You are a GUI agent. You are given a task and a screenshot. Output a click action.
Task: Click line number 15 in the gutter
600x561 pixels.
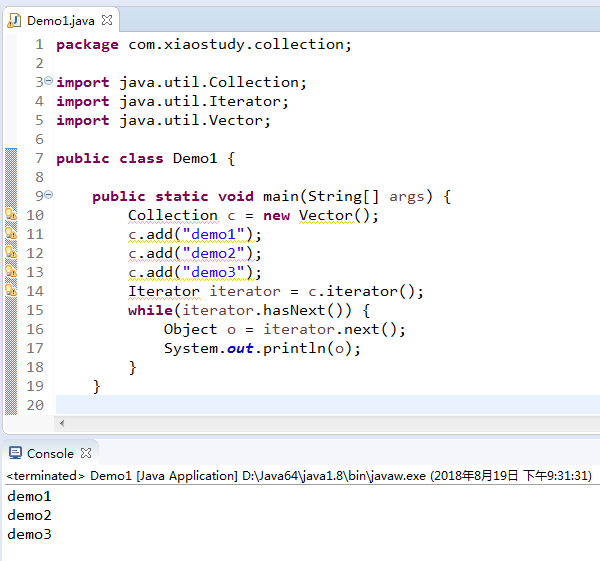[35, 310]
